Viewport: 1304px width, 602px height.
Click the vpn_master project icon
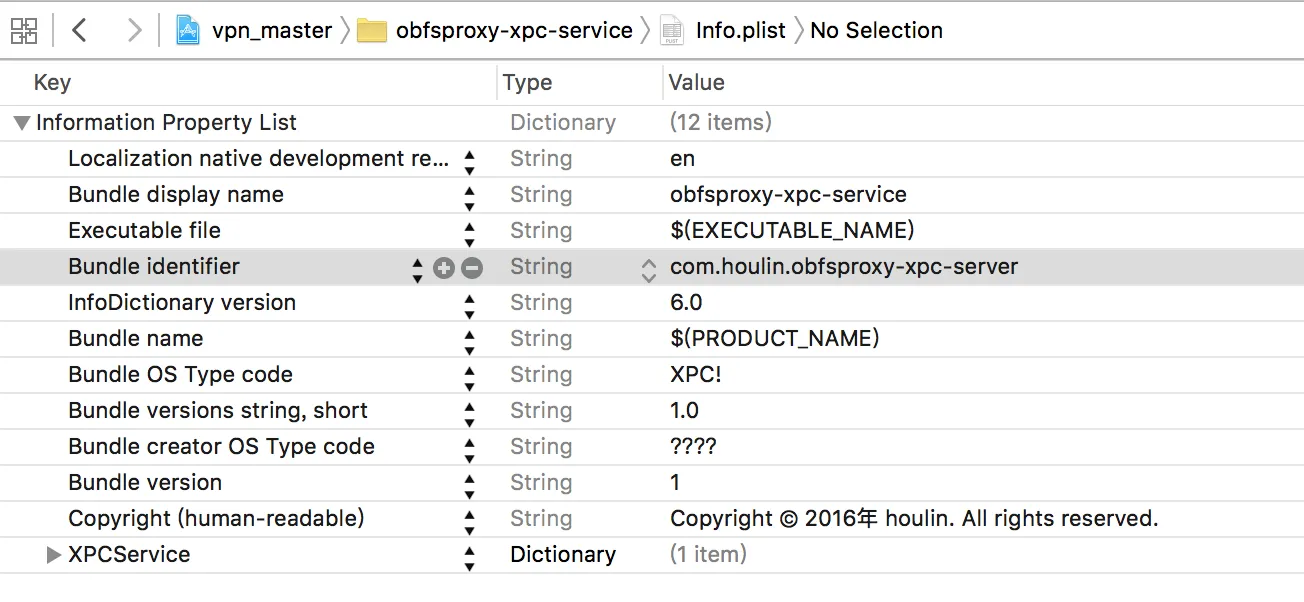(x=188, y=30)
